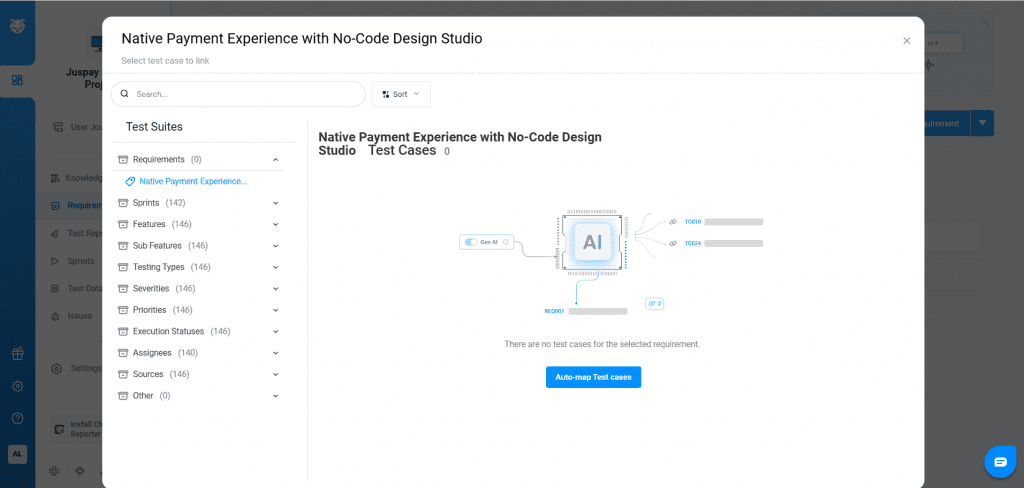Viewport: 1024px width, 488px height.
Task: Click the magnifier icon in search bar
Action: pyautogui.click(x=125, y=94)
